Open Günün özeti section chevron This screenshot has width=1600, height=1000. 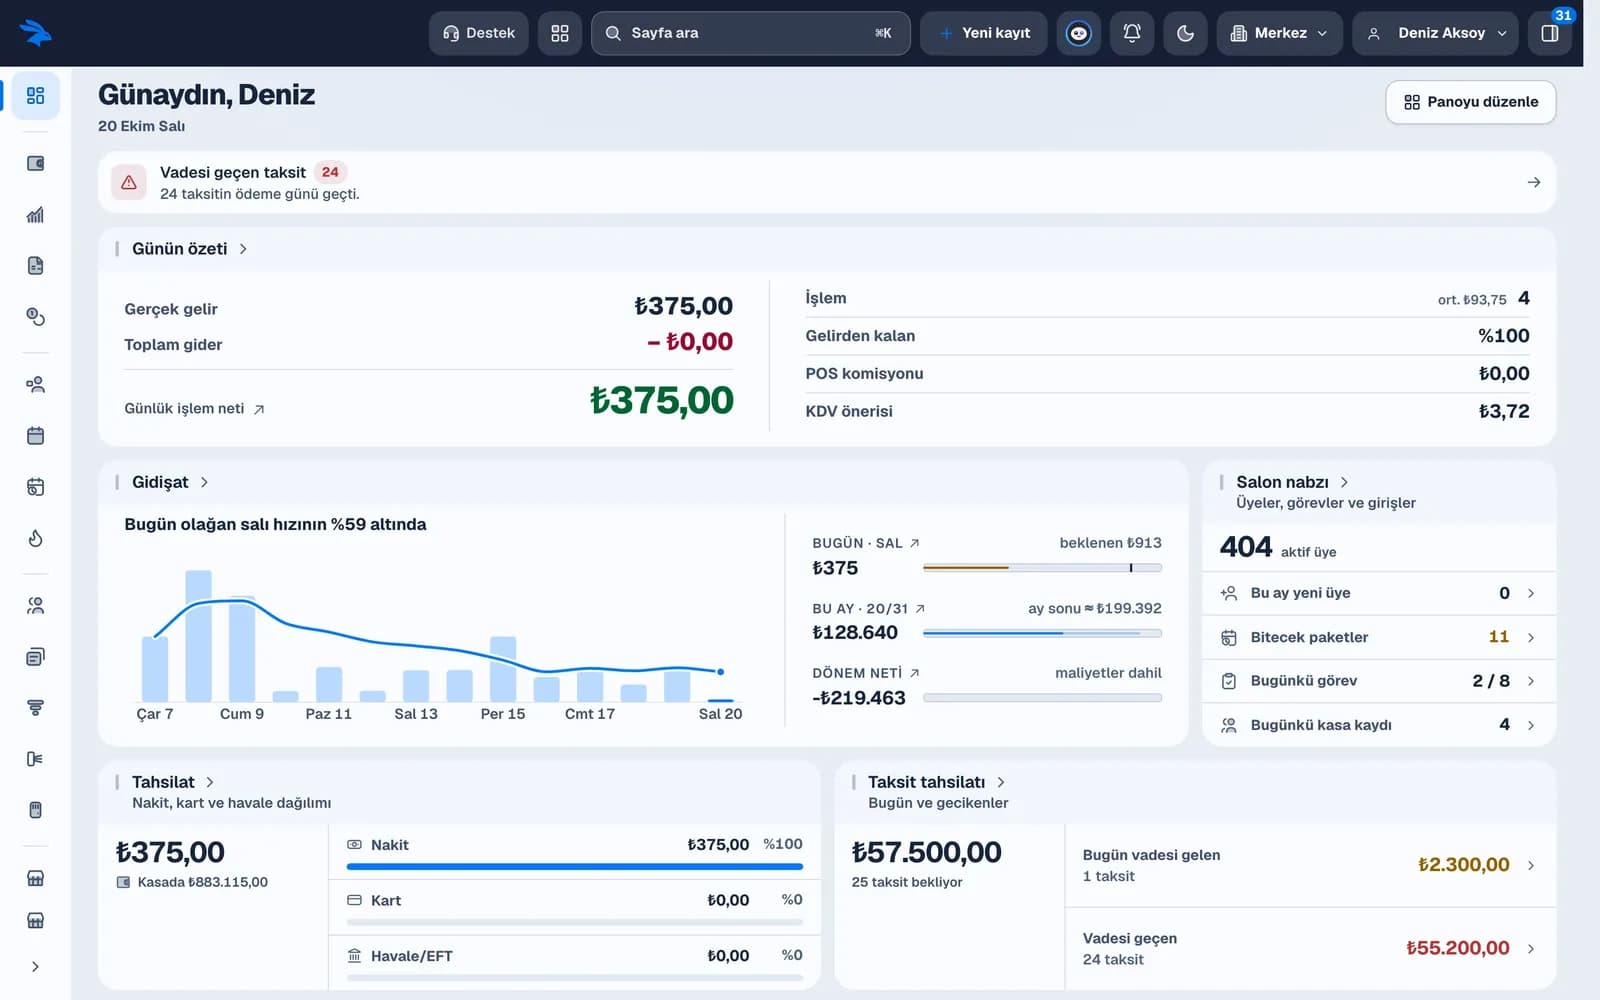pos(243,249)
